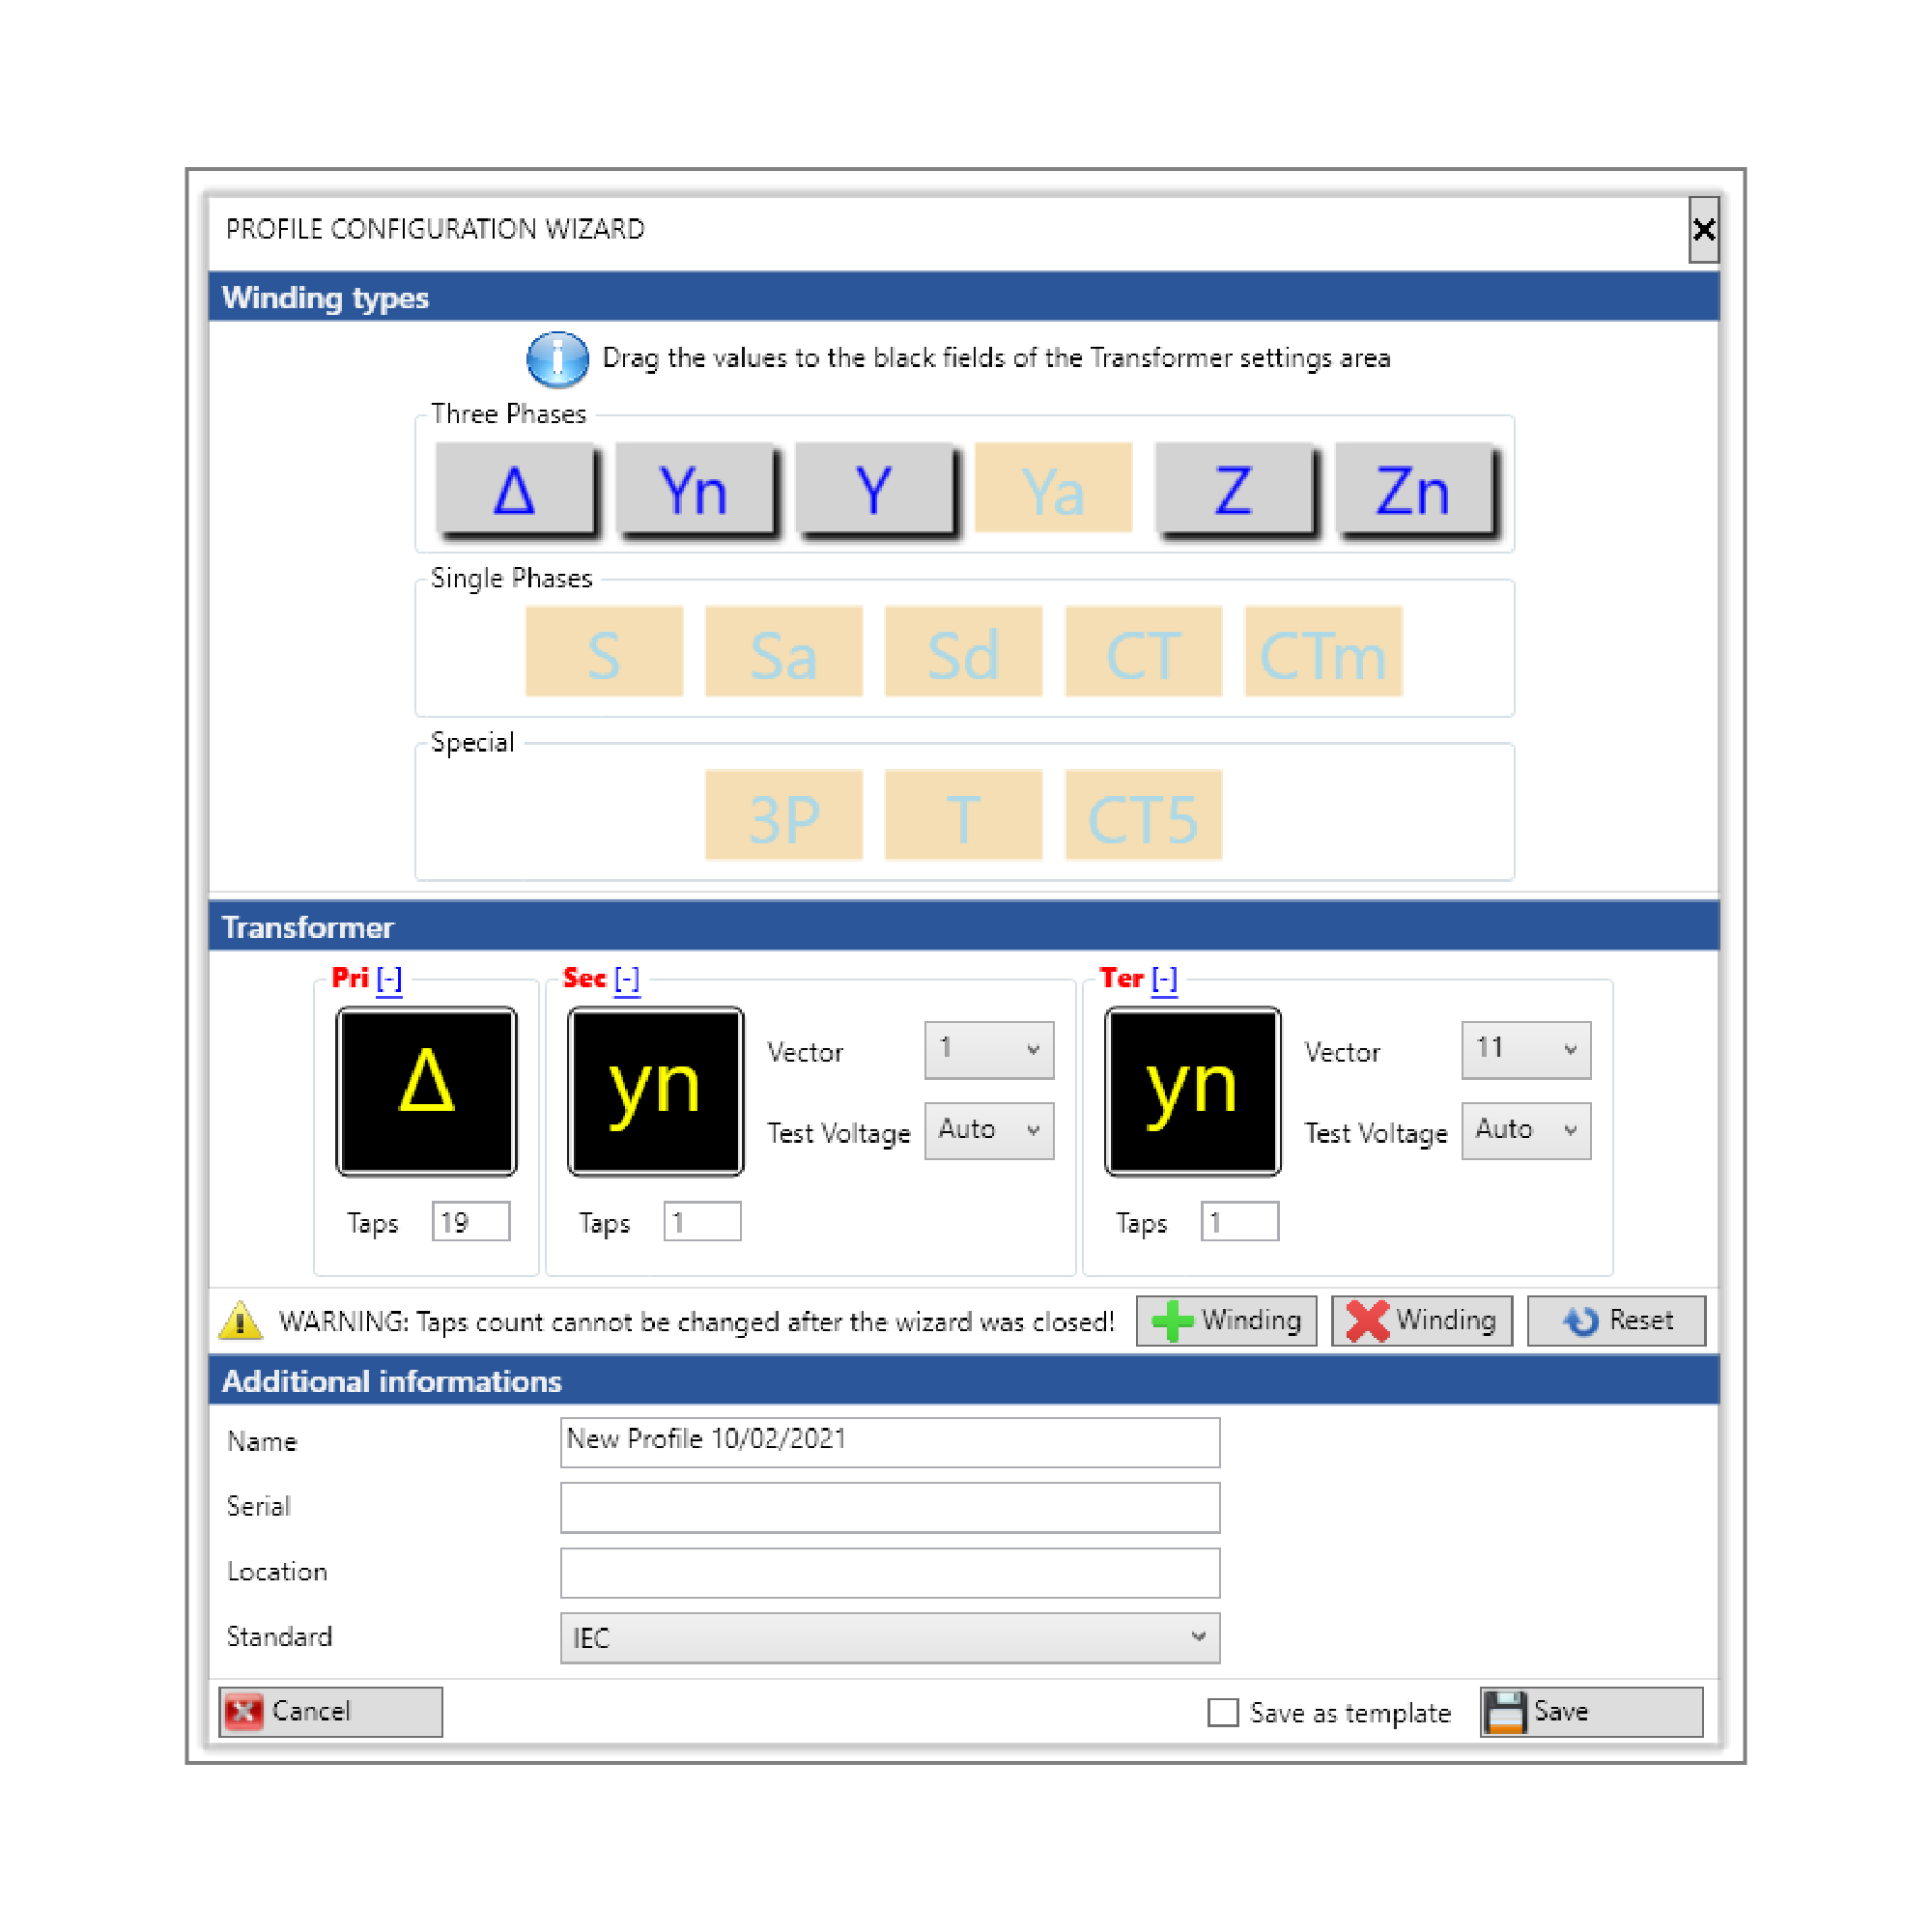Image resolution: width=1932 pixels, height=1932 pixels.
Task: Click the secondary yn black field
Action: (656, 1091)
